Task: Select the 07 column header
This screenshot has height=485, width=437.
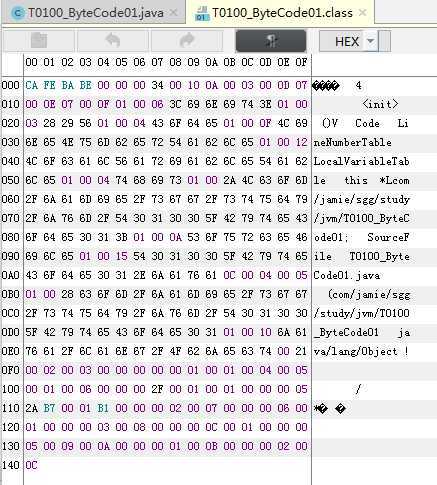Action: coord(157,62)
